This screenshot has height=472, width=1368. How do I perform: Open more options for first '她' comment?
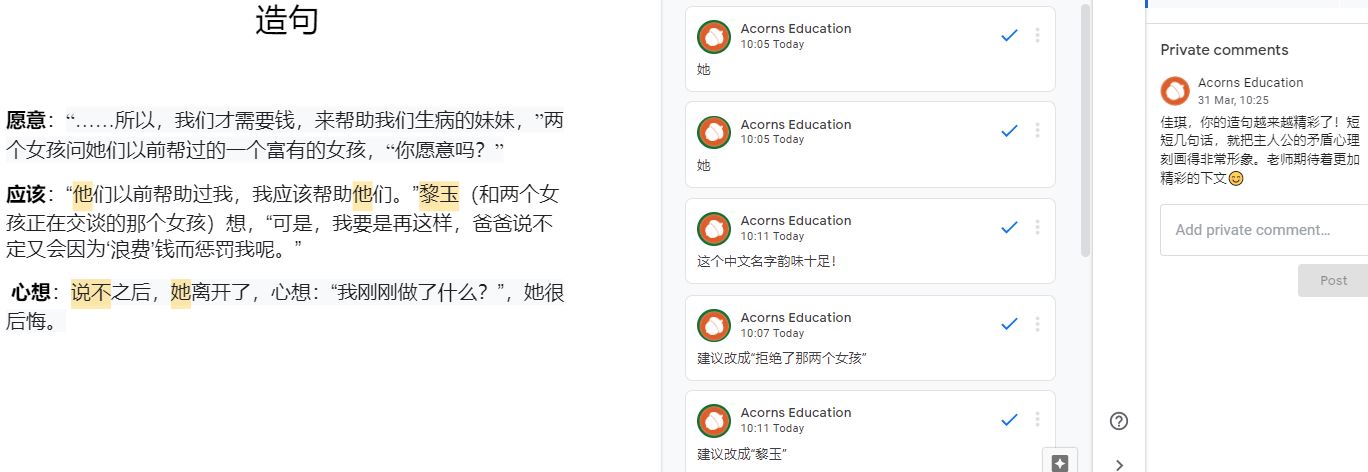coord(1037,35)
